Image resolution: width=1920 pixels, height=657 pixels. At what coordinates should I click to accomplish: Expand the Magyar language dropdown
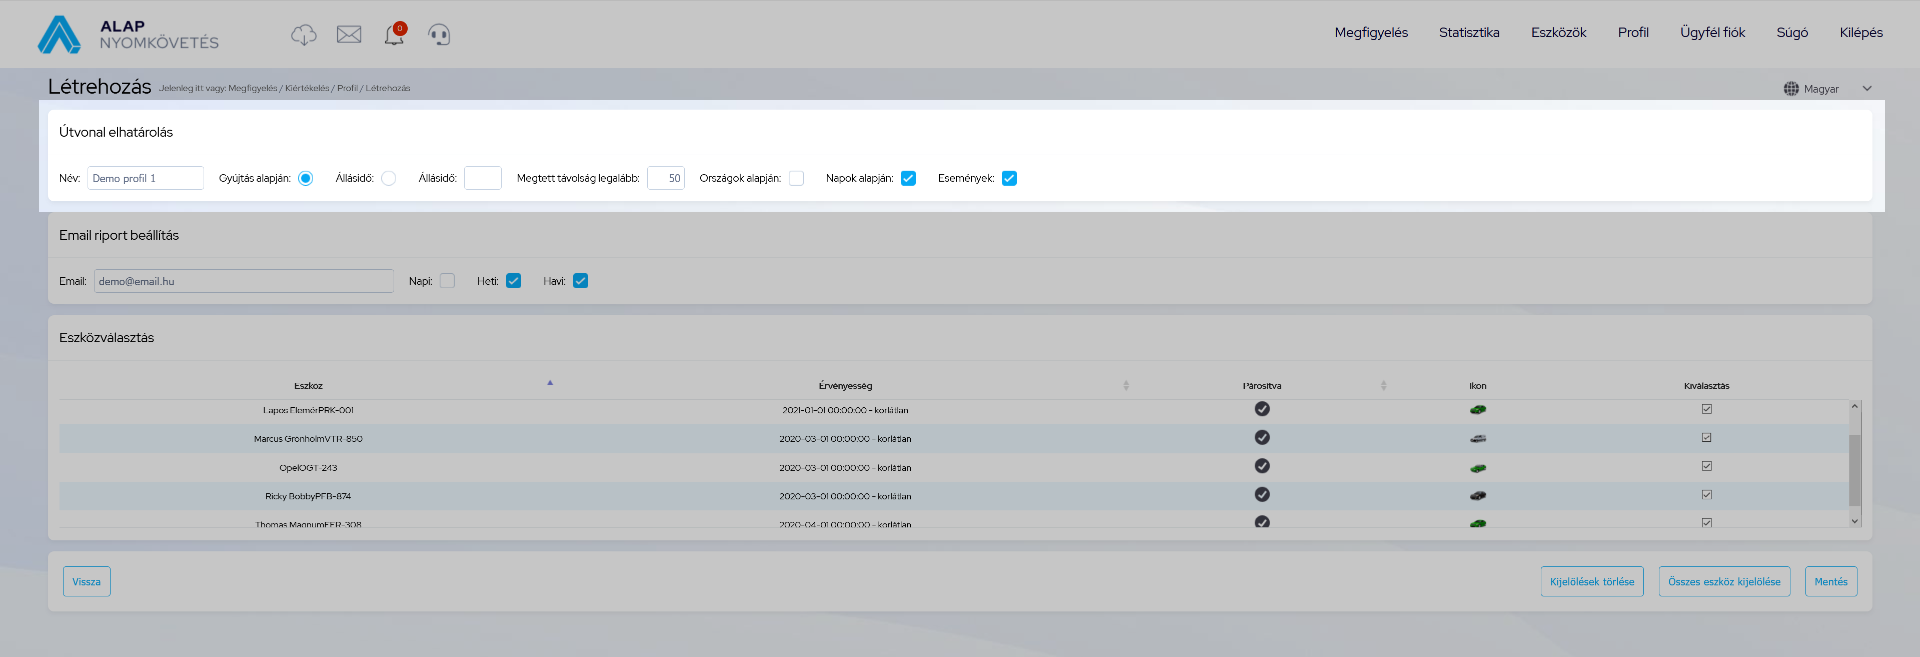click(1866, 89)
